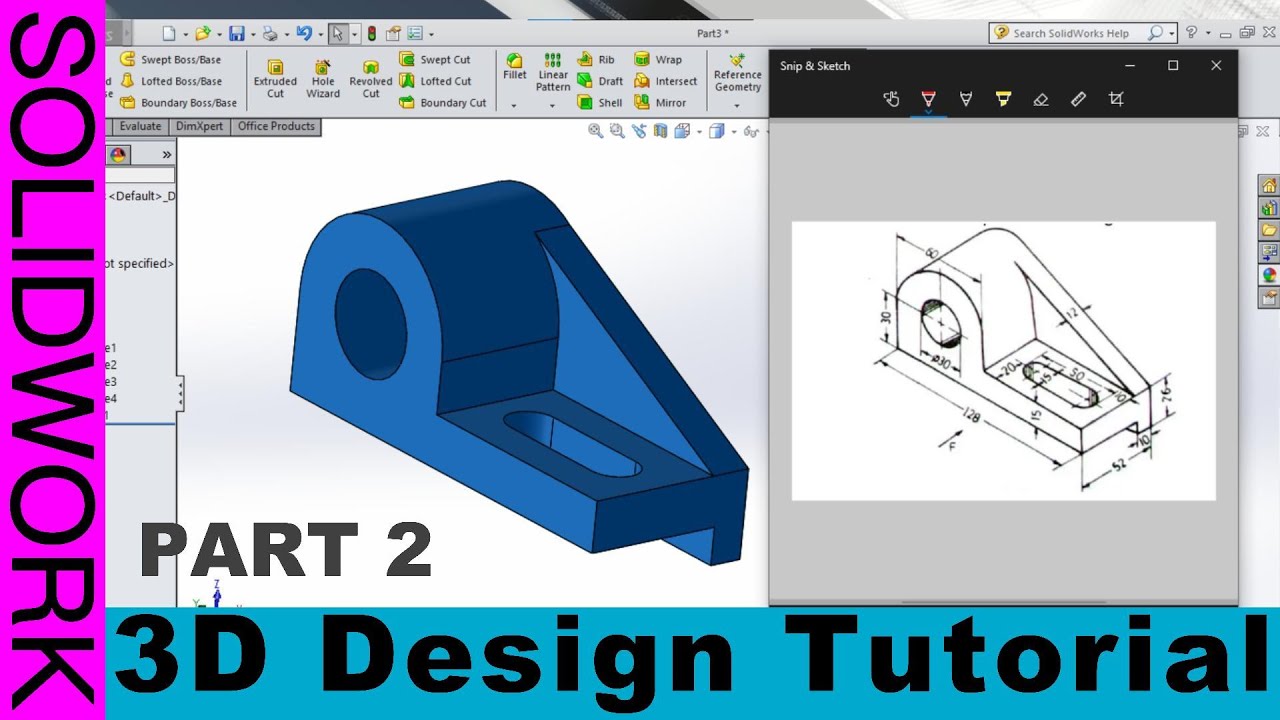Switch to the DimXpert tab
This screenshot has height=720, width=1280.
pos(199,127)
